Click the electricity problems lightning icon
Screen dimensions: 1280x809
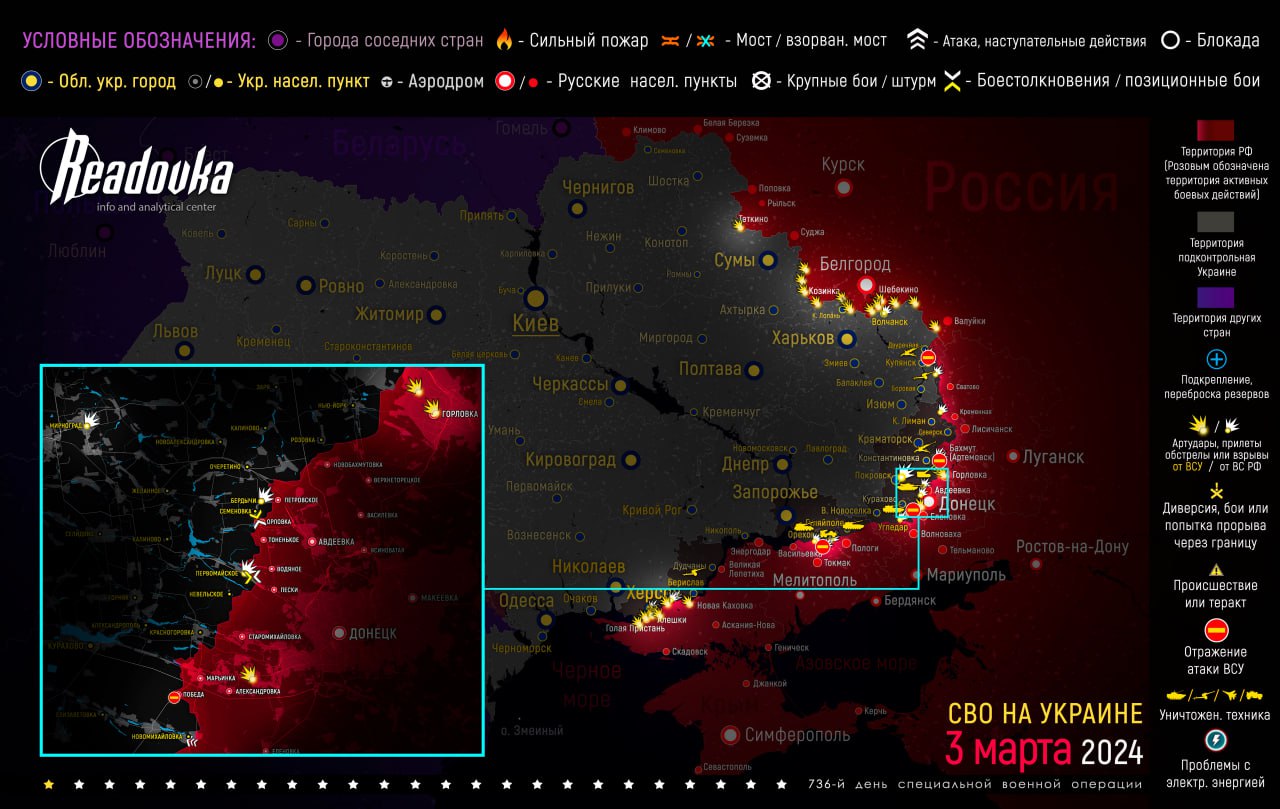click(x=1216, y=741)
